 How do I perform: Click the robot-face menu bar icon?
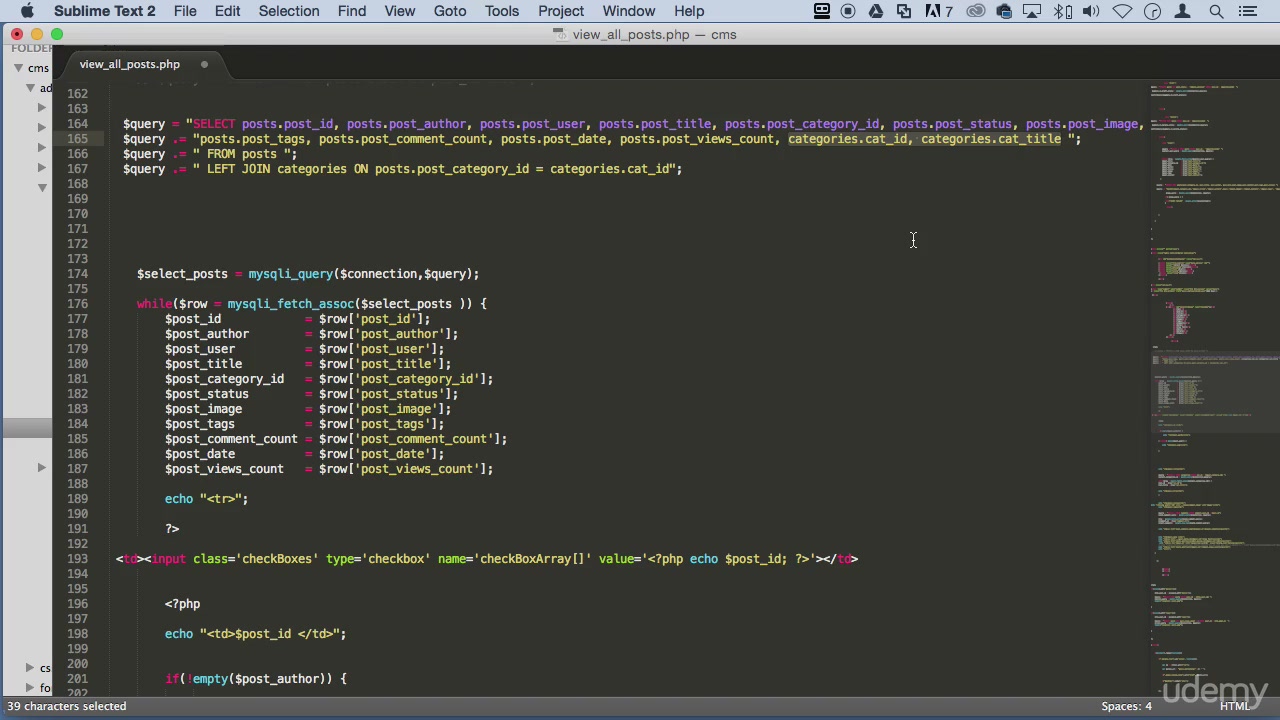coord(821,11)
